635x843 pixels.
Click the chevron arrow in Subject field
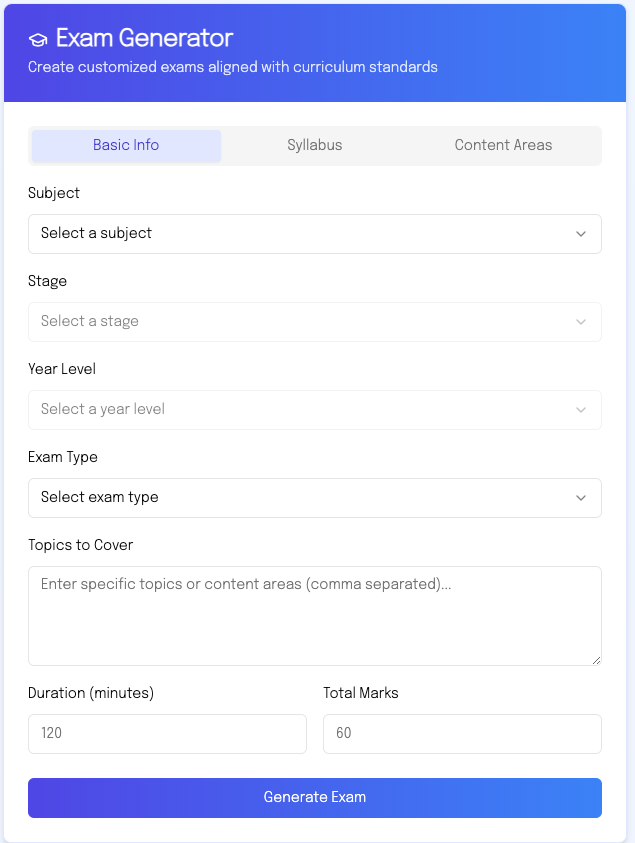tap(581, 234)
